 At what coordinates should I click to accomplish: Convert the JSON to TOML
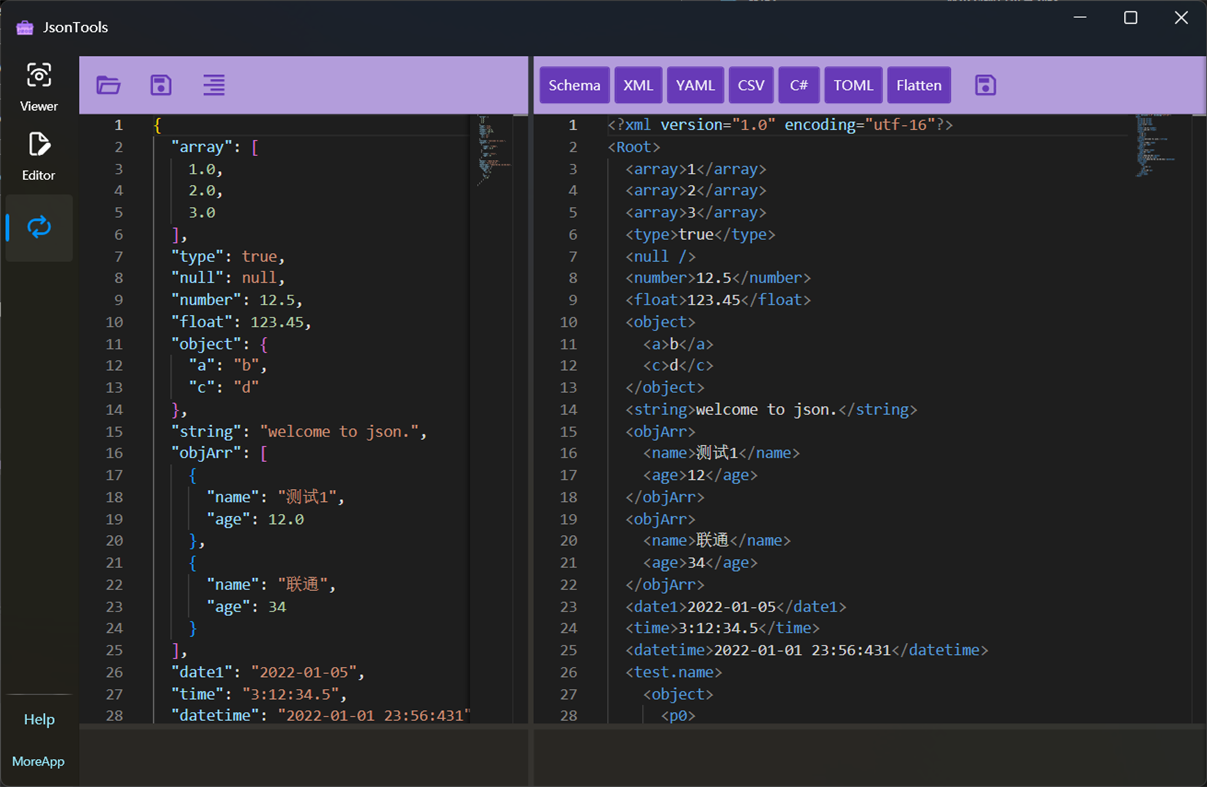point(853,85)
